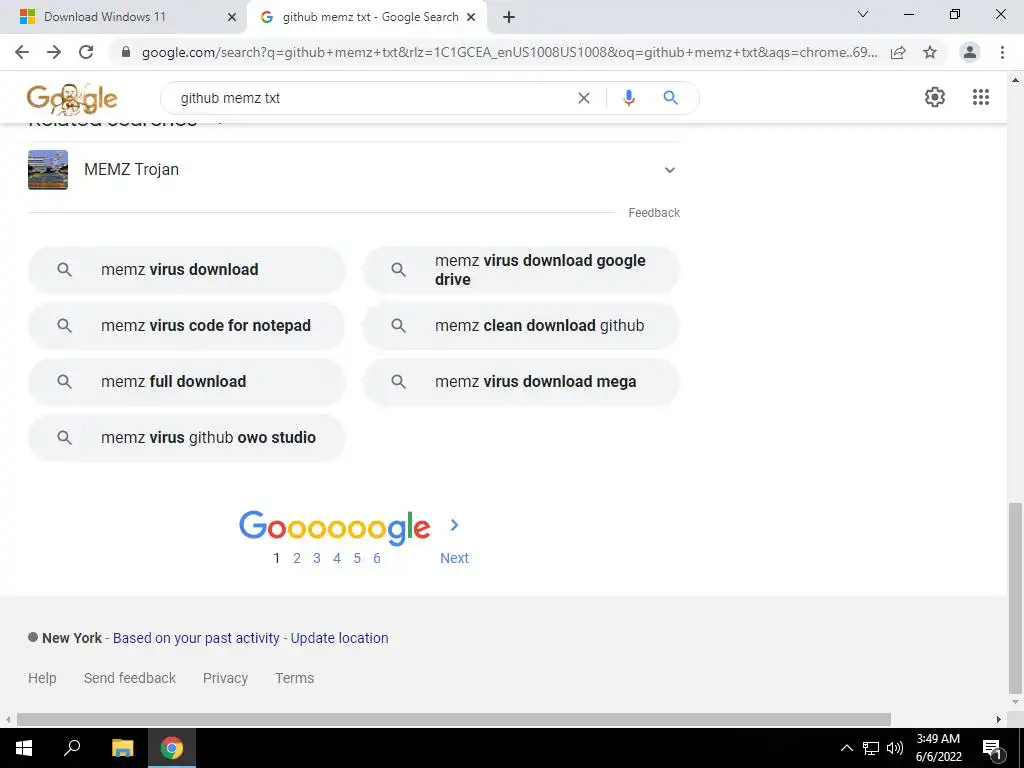Open the Chrome profile avatar

[x=970, y=52]
